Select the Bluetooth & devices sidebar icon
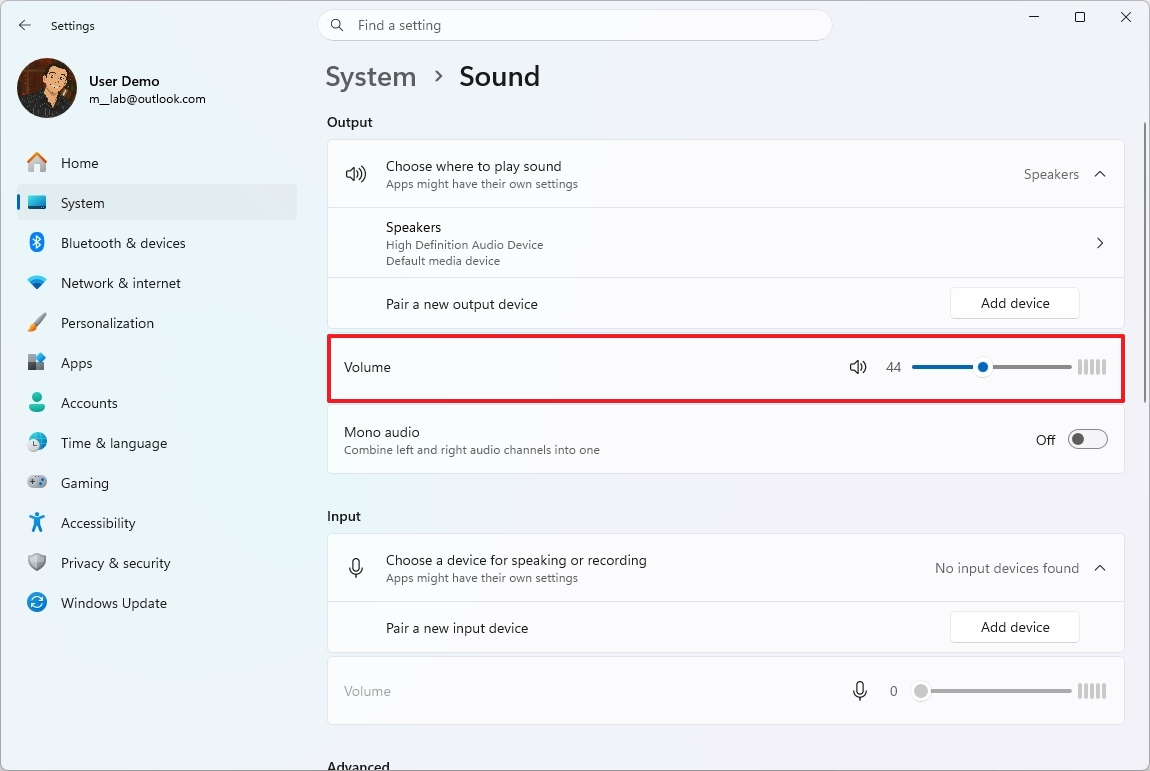This screenshot has height=771, width=1150. click(x=36, y=242)
